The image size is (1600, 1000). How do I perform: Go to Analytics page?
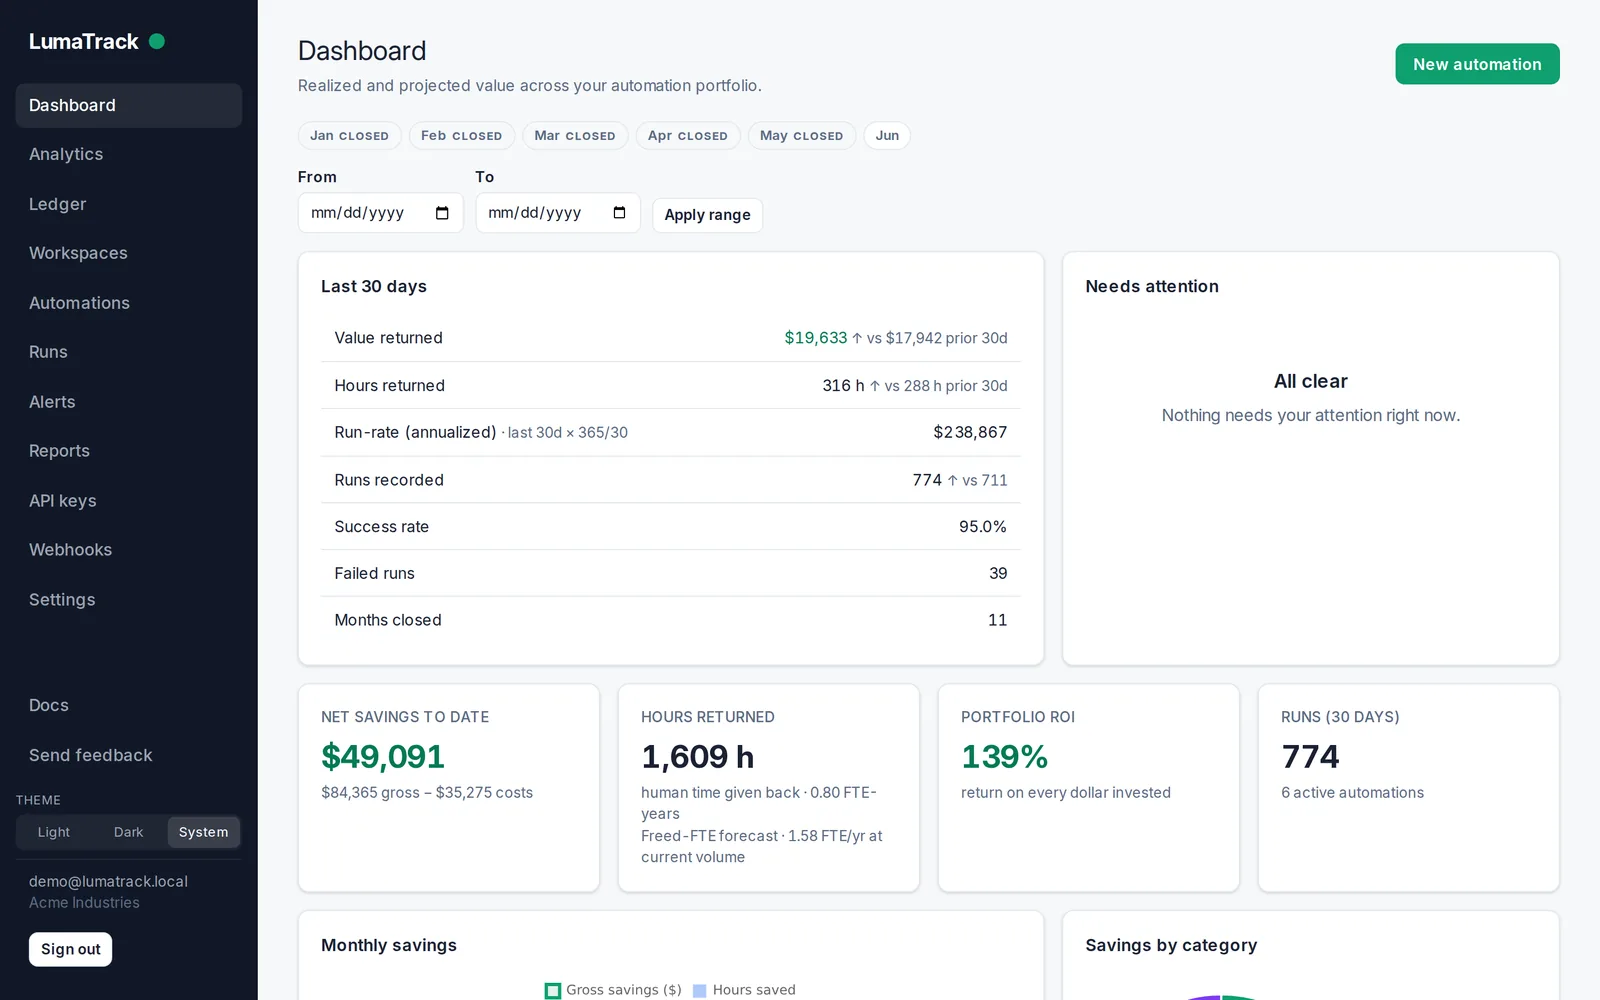coord(129,154)
